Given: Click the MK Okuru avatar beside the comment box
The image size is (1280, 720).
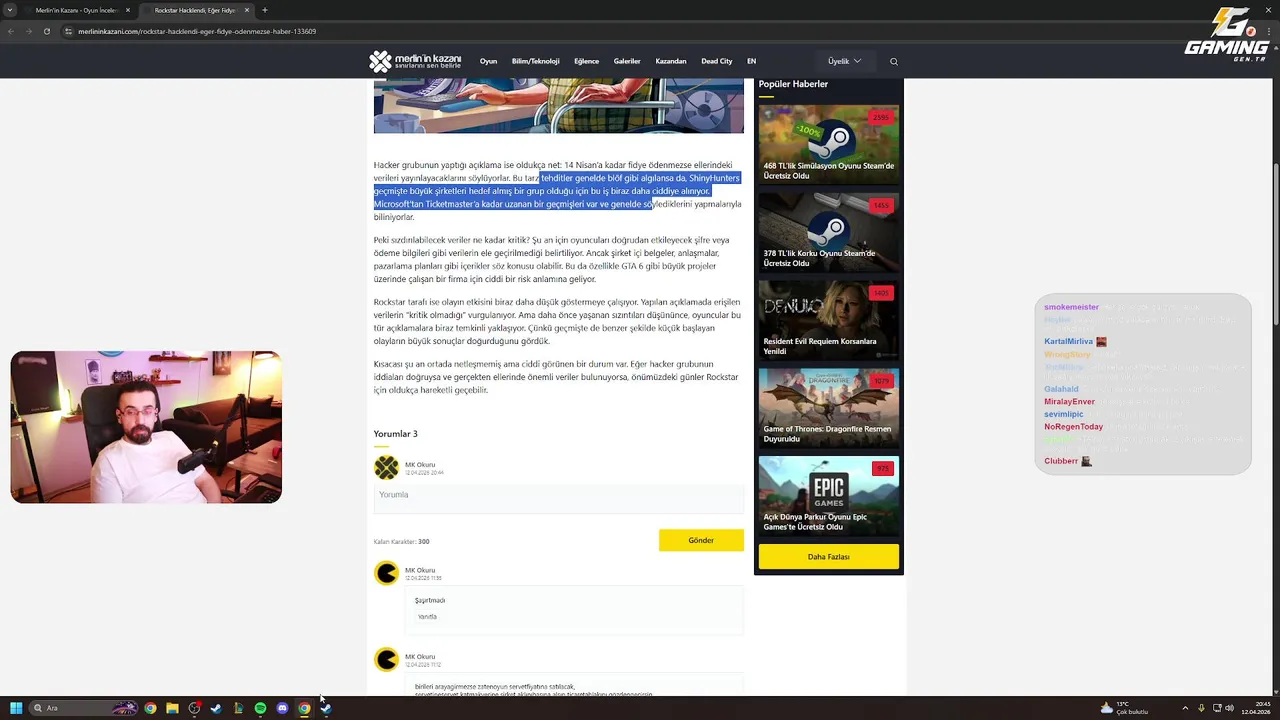Looking at the screenshot, I should (x=386, y=467).
